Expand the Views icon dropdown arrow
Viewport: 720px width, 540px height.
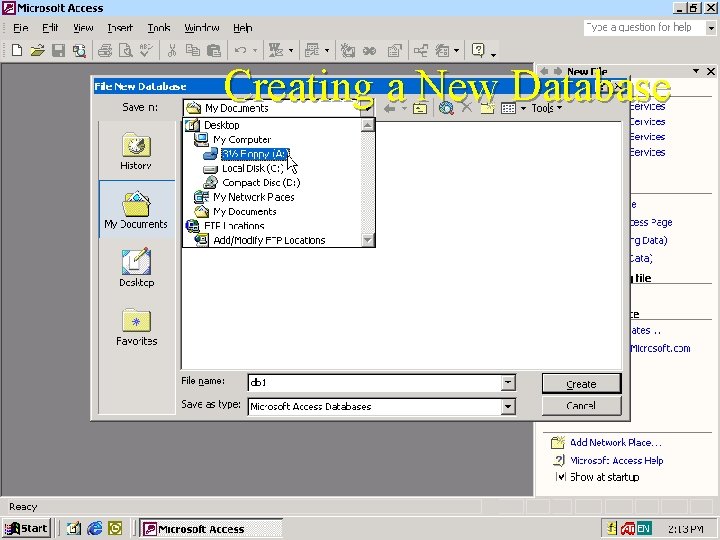[523, 109]
